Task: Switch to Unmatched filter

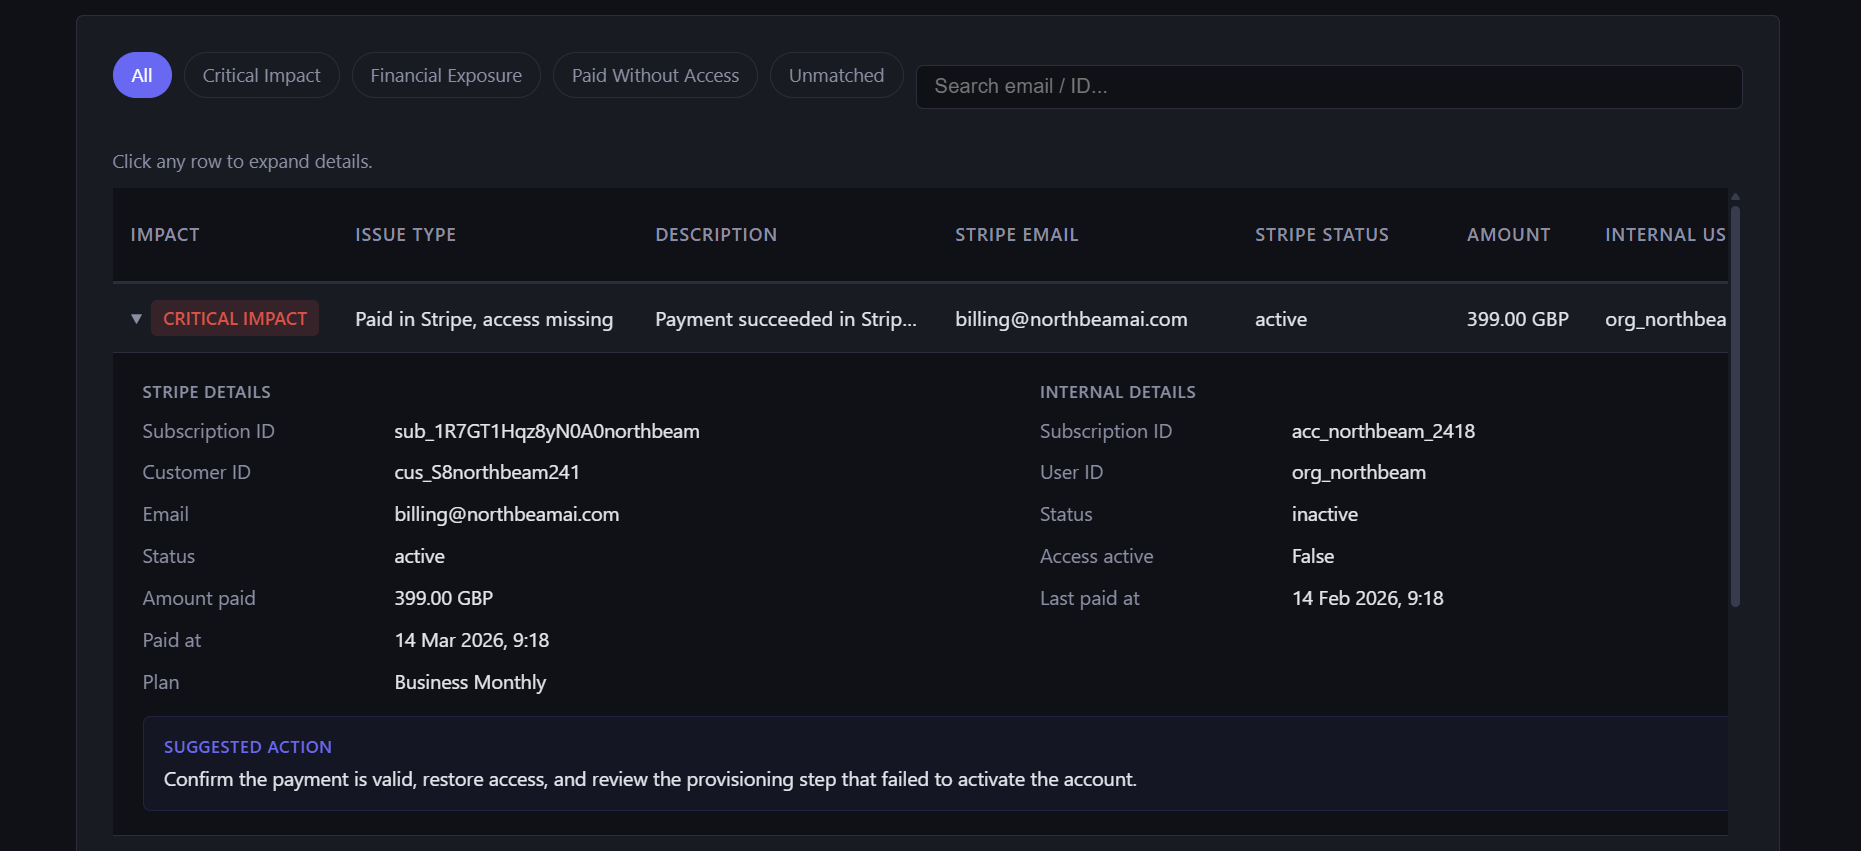Action: click(836, 76)
